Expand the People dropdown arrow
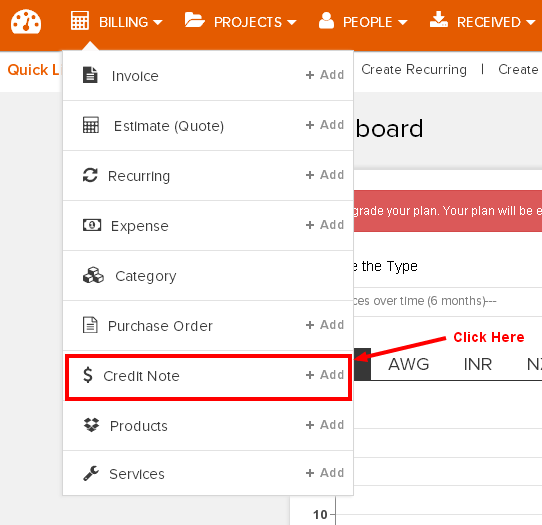 point(402,23)
